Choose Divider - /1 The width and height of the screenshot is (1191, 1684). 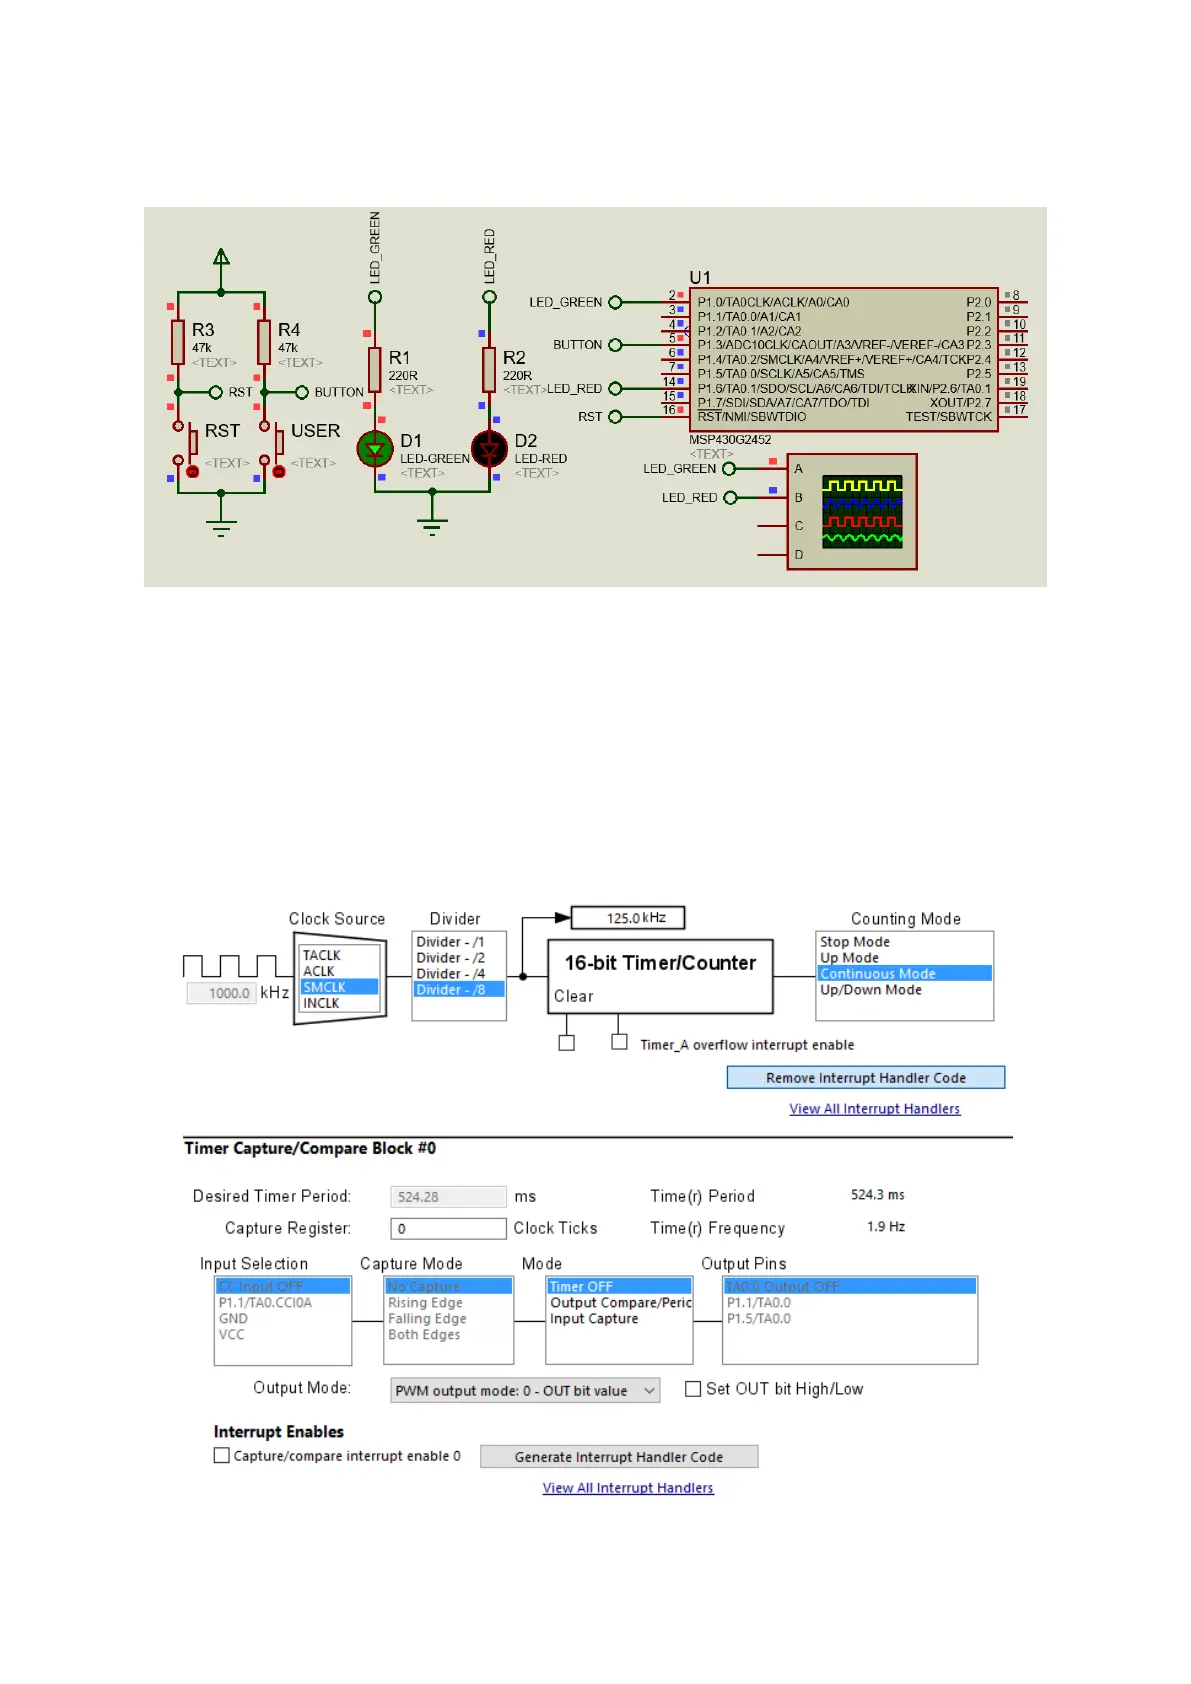pyautogui.click(x=459, y=942)
